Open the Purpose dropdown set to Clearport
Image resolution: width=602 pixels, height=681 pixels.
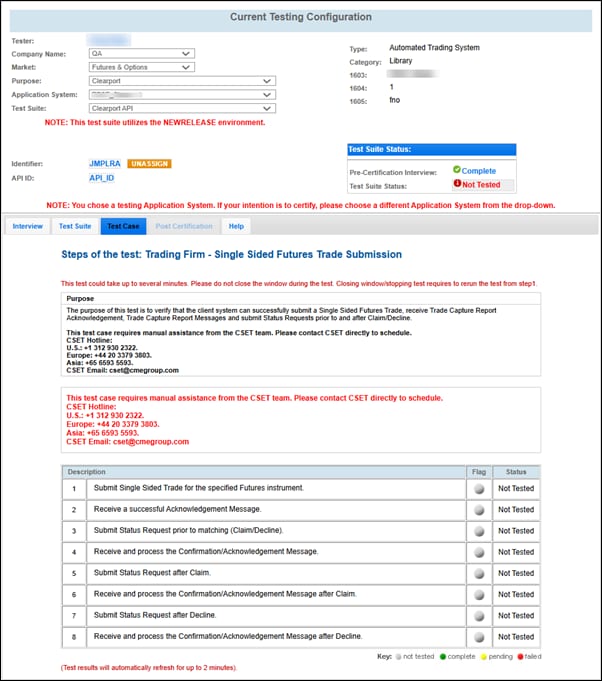point(181,81)
